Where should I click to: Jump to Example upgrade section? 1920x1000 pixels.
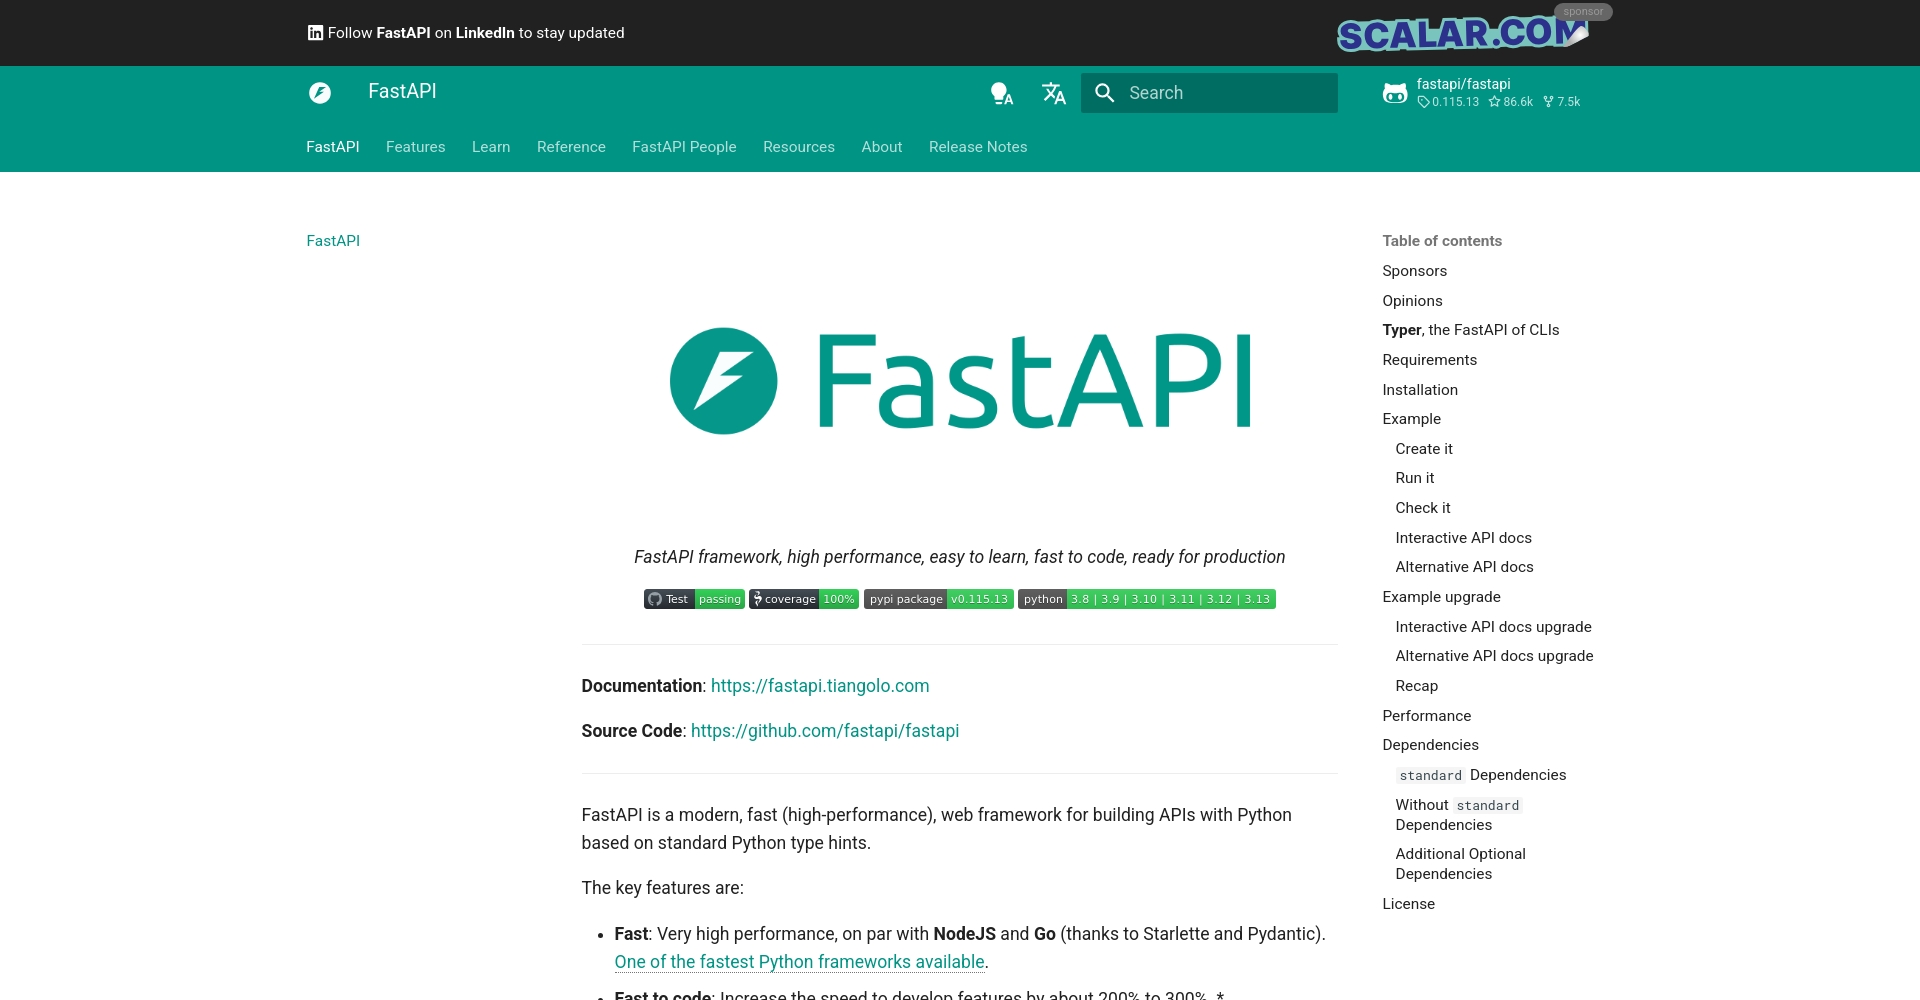[x=1441, y=597]
